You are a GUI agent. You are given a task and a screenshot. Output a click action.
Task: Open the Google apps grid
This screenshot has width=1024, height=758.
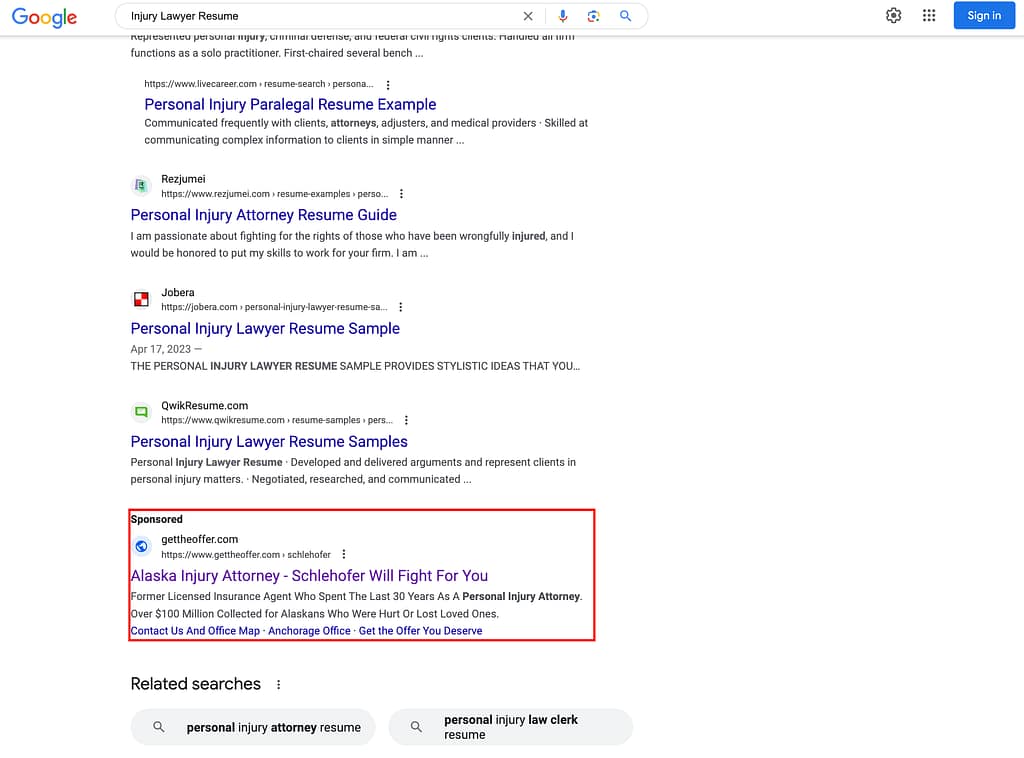pos(929,16)
